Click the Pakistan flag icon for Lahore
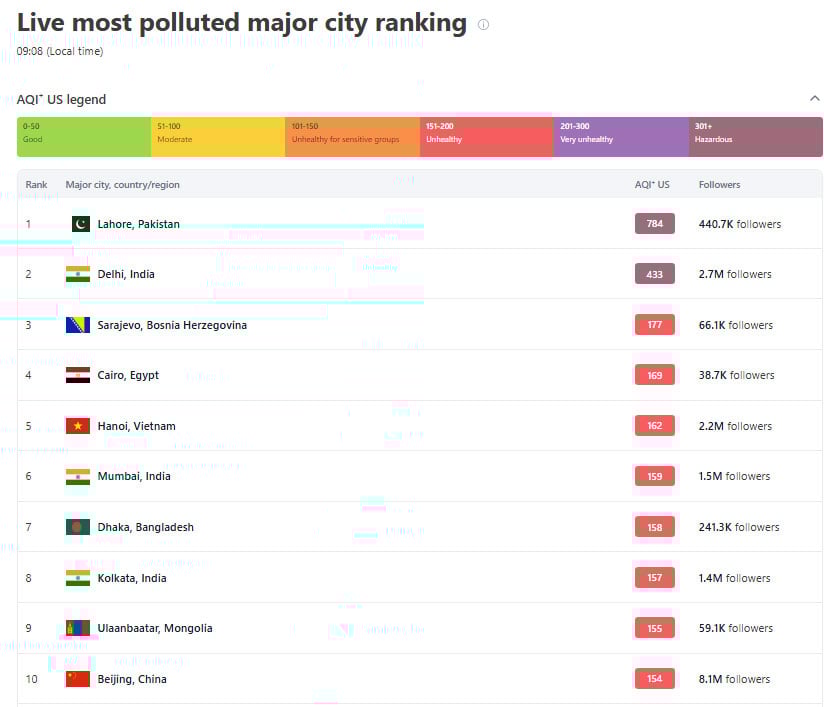Image resolution: width=834 pixels, height=707 pixels. 81,224
